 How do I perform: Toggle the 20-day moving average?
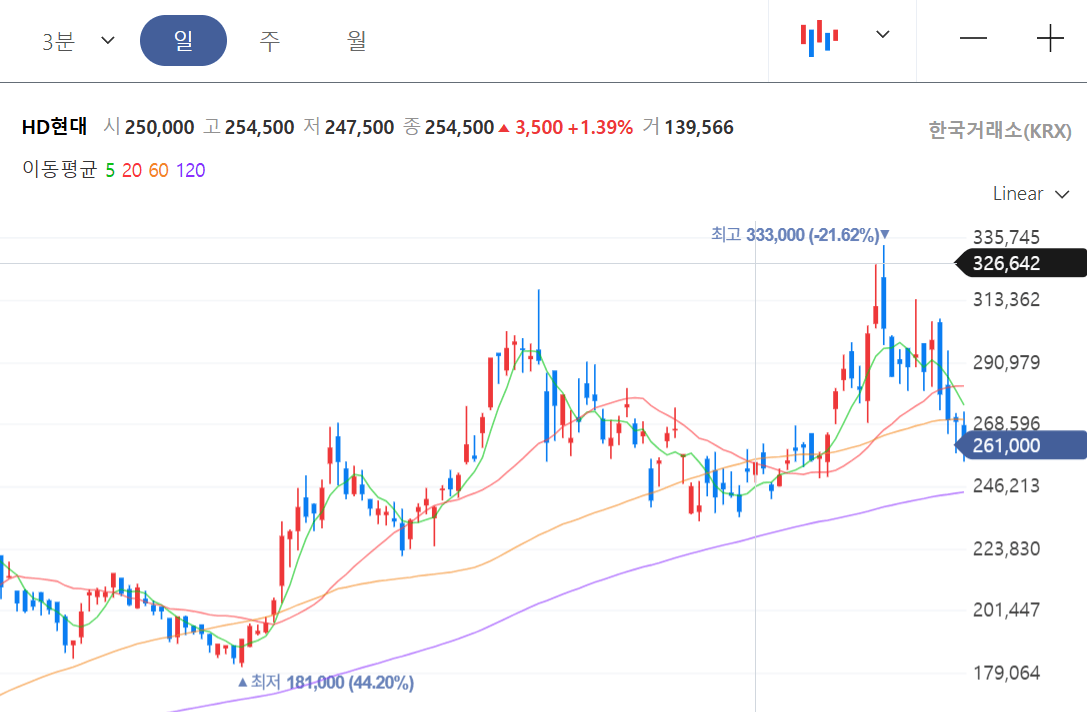(x=132, y=171)
